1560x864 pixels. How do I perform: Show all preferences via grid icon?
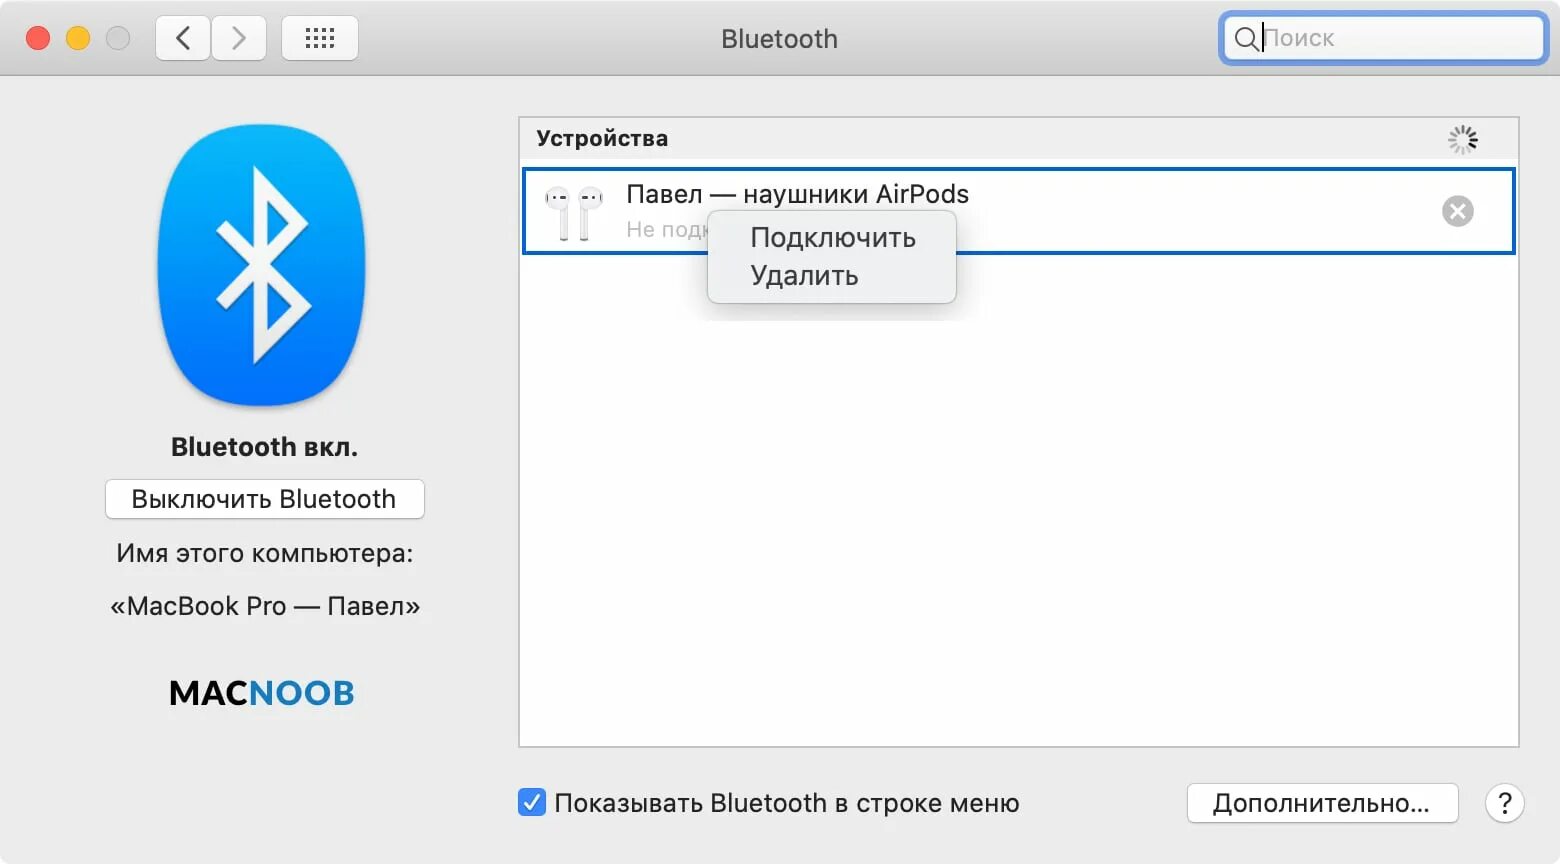320,39
